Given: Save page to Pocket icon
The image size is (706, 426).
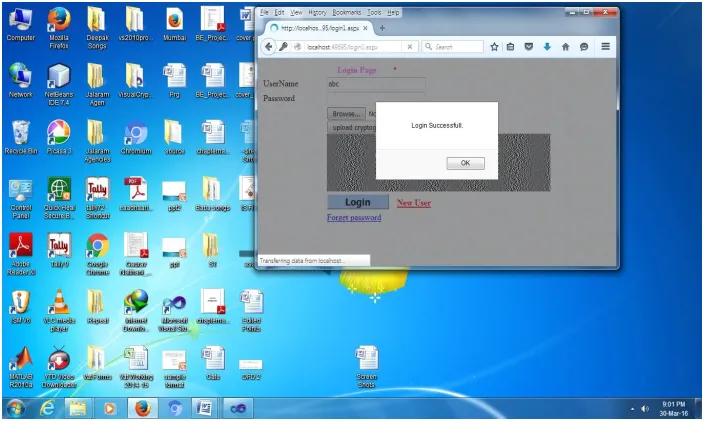Looking at the screenshot, I should (529, 46).
